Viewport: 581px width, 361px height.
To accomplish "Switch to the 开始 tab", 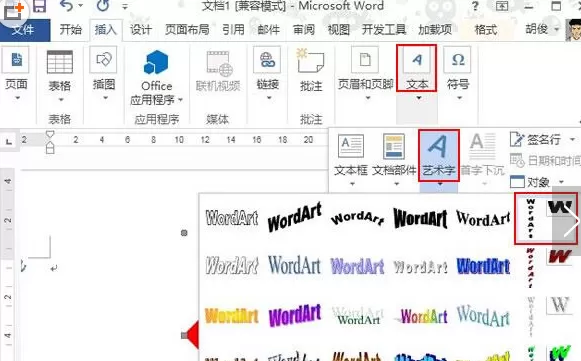I will pos(70,29).
